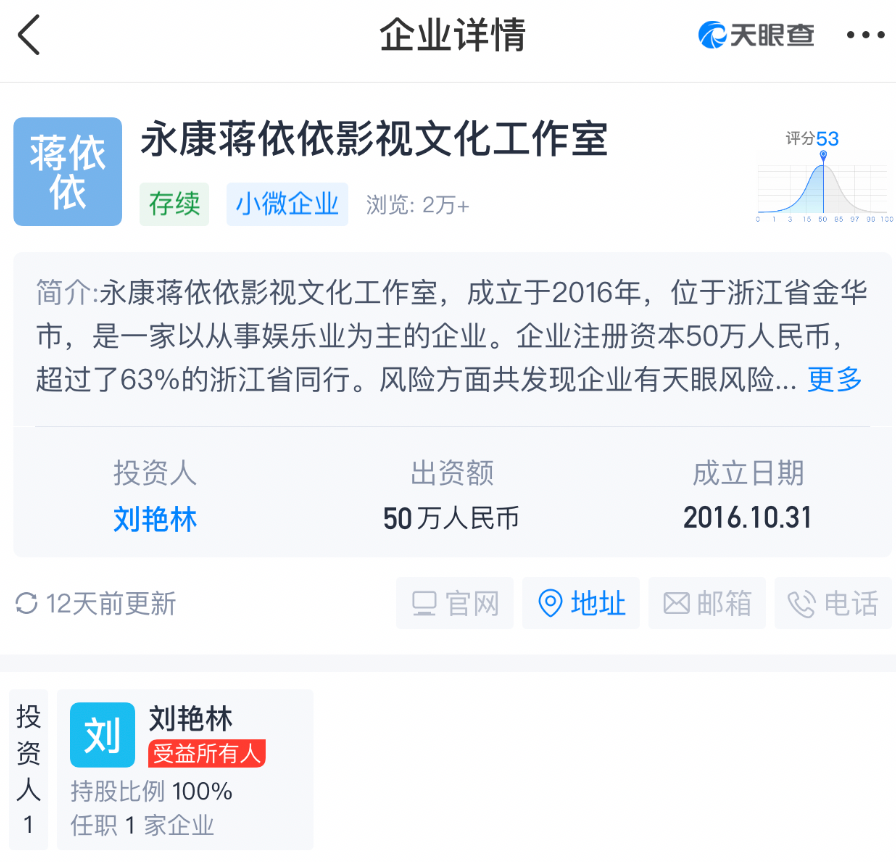Expand the company intro with 更多
Viewport: 896px width, 862px height.
tap(834, 380)
